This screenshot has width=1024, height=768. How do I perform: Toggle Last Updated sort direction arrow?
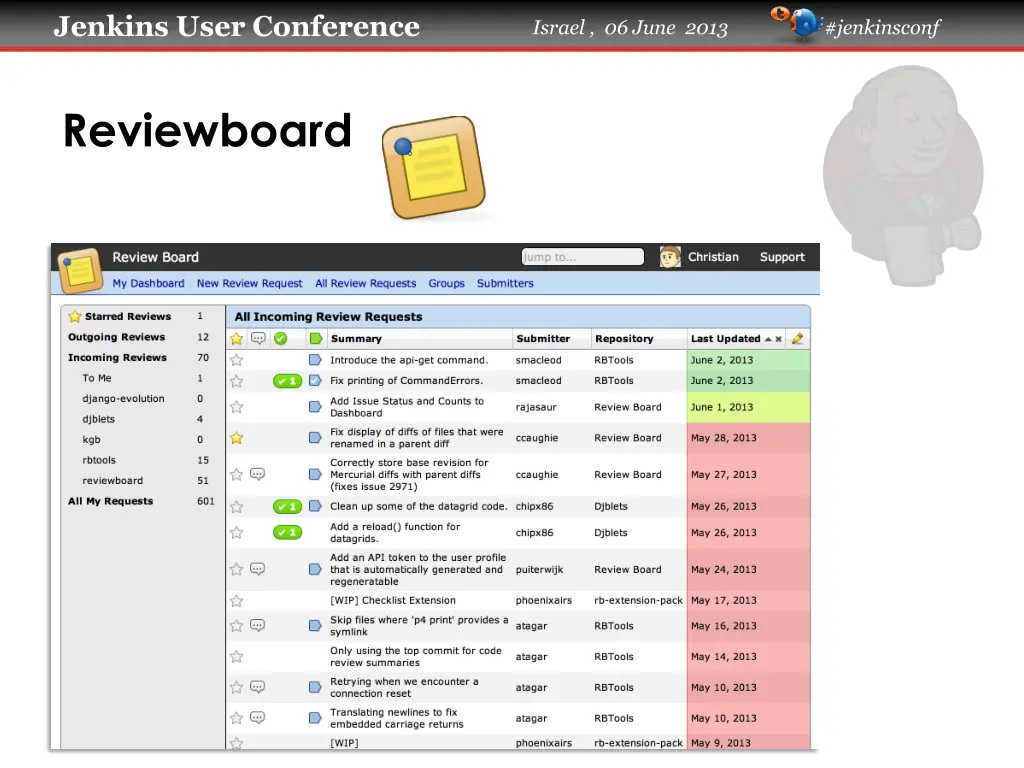(768, 339)
